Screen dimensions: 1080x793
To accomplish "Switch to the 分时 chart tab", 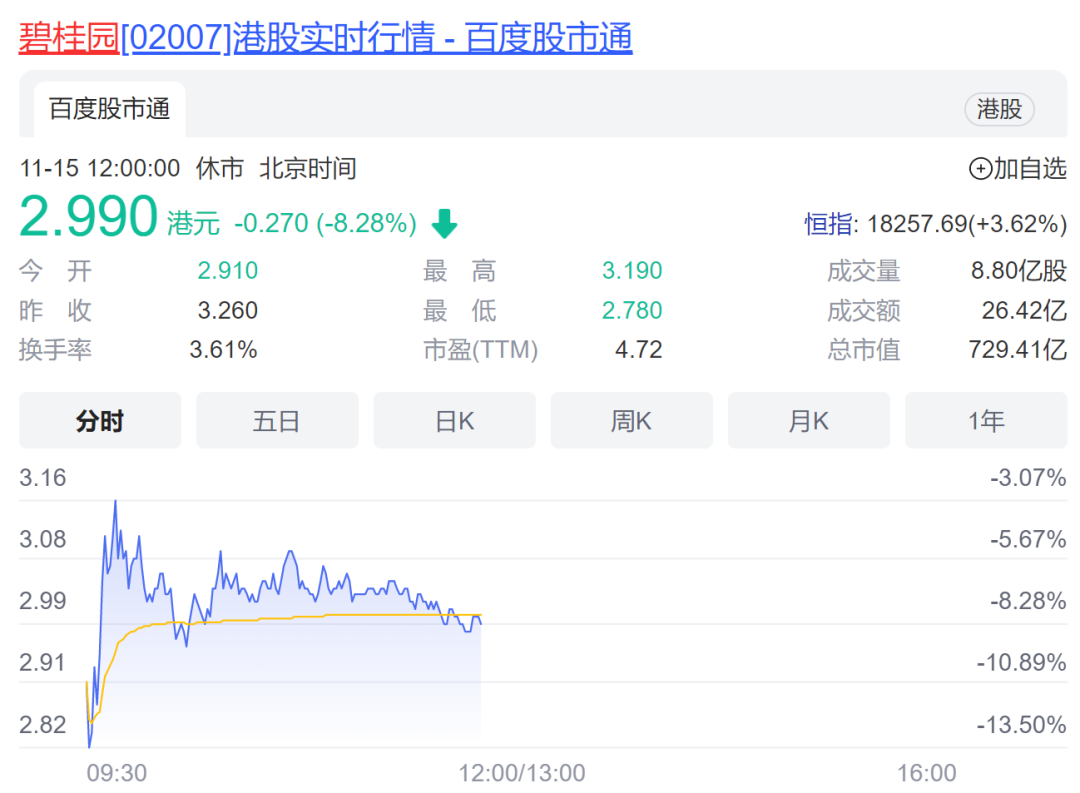I will pos(100,421).
